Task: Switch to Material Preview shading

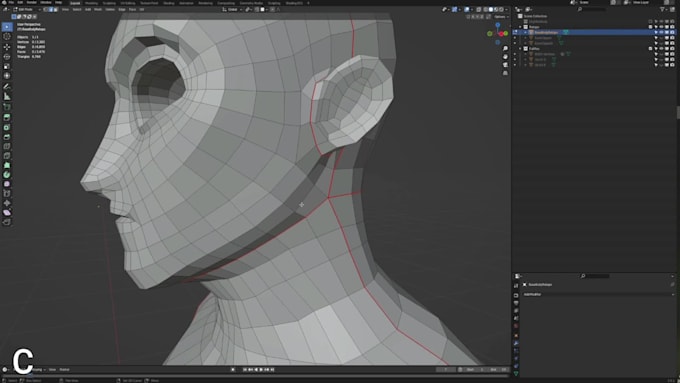Action: coord(496,9)
